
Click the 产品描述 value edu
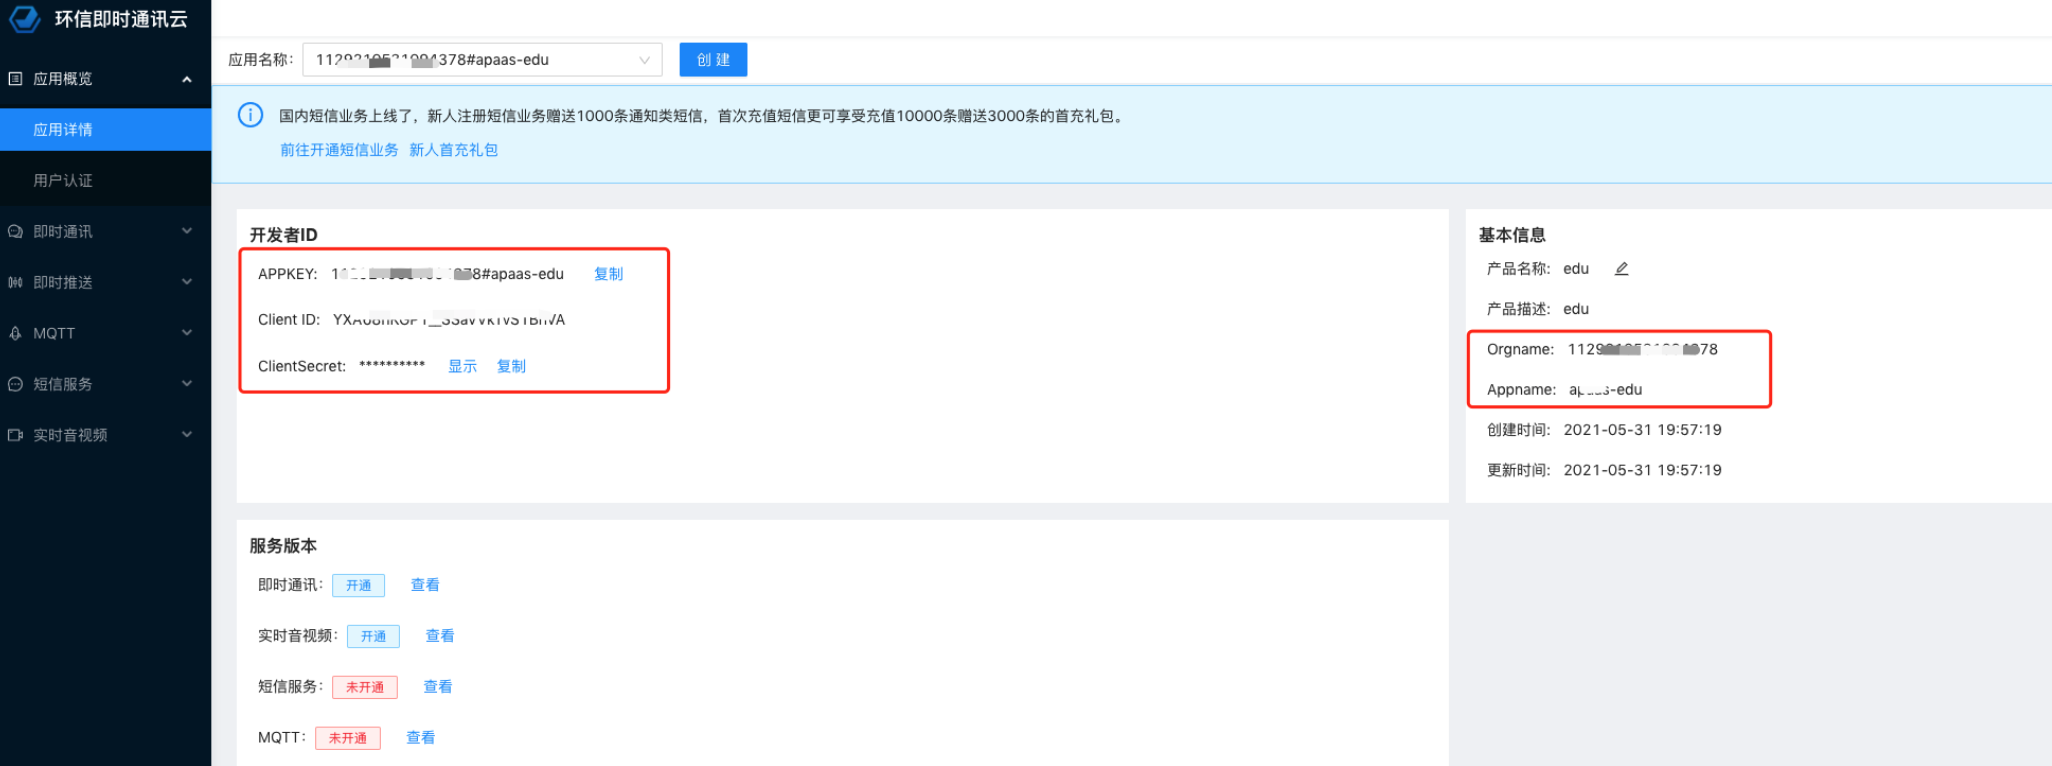[x=1576, y=309]
